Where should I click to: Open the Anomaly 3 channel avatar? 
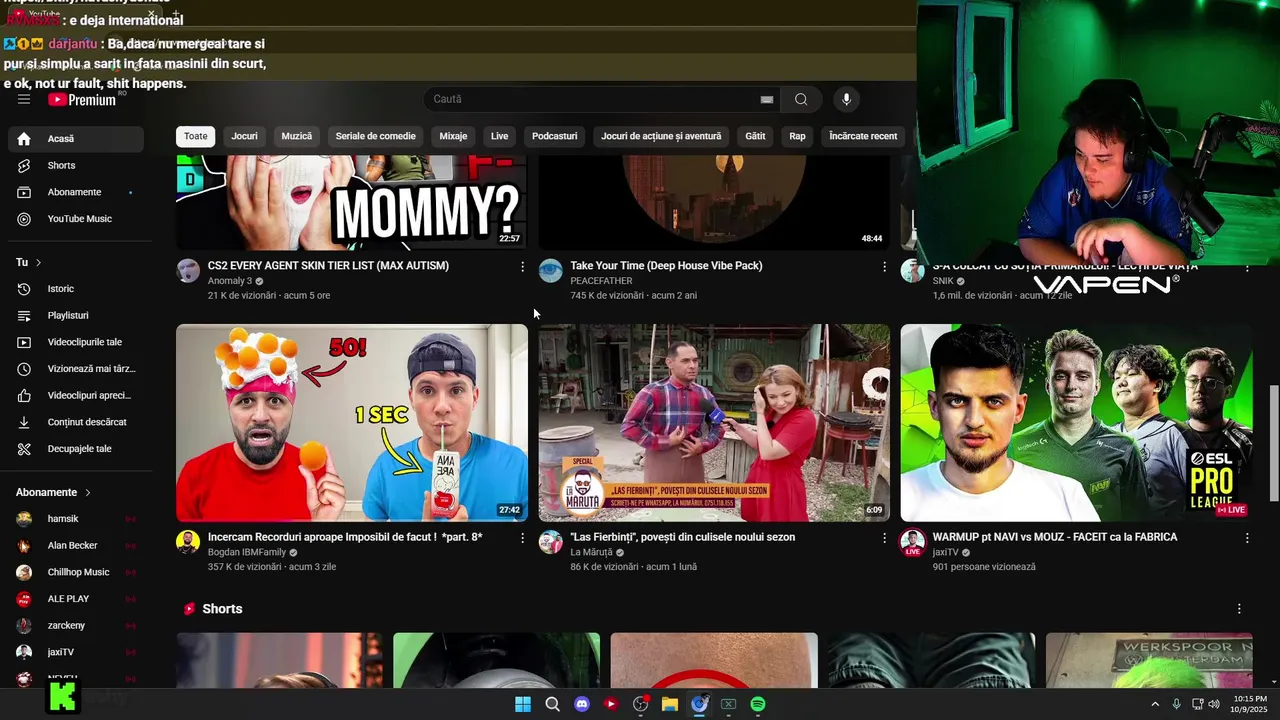coord(188,271)
